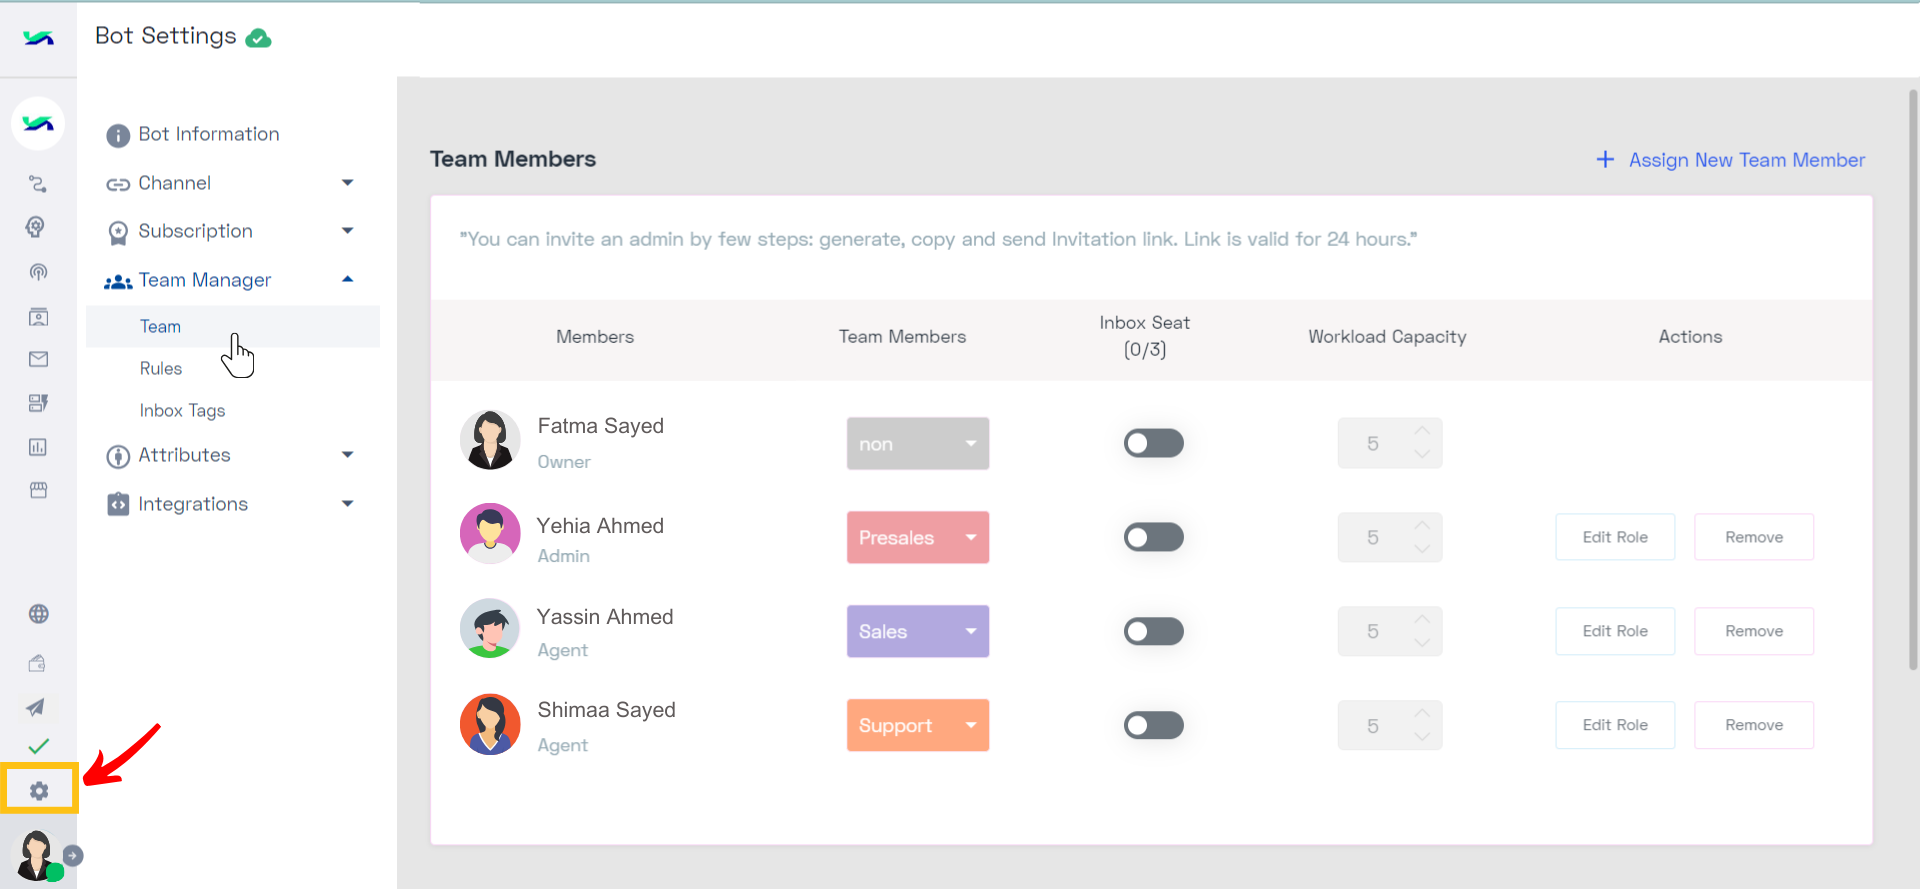Select Rules under Team Manager

tap(161, 368)
